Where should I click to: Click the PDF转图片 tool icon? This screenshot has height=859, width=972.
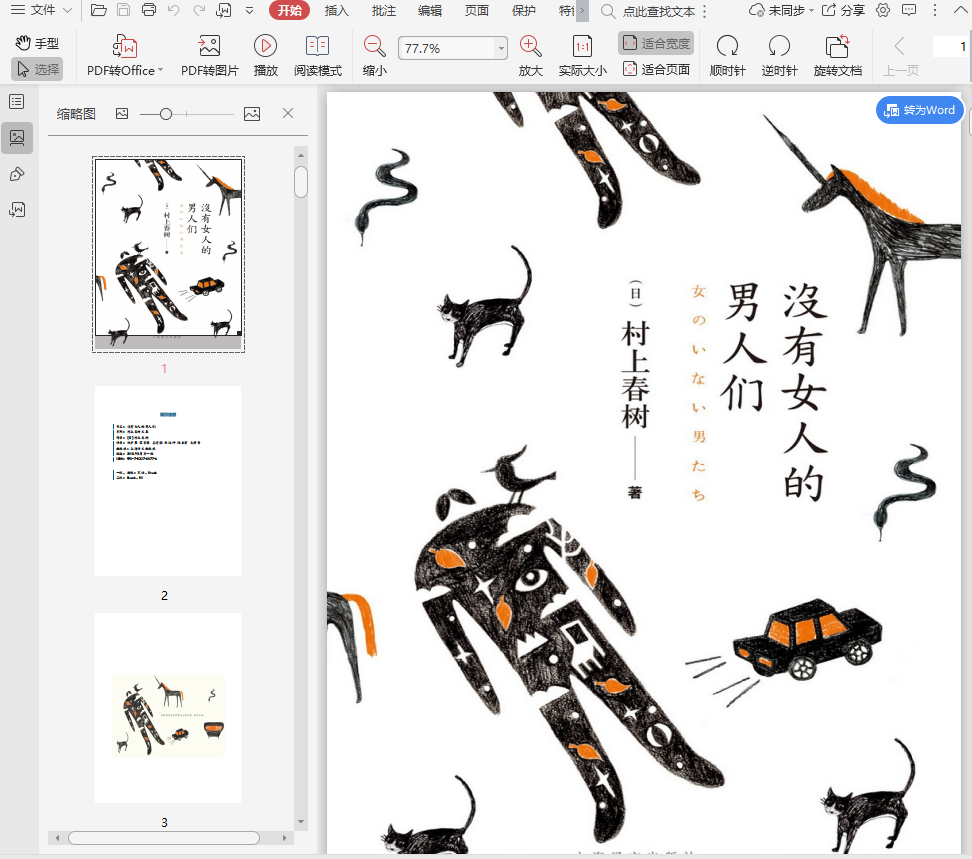click(x=209, y=47)
